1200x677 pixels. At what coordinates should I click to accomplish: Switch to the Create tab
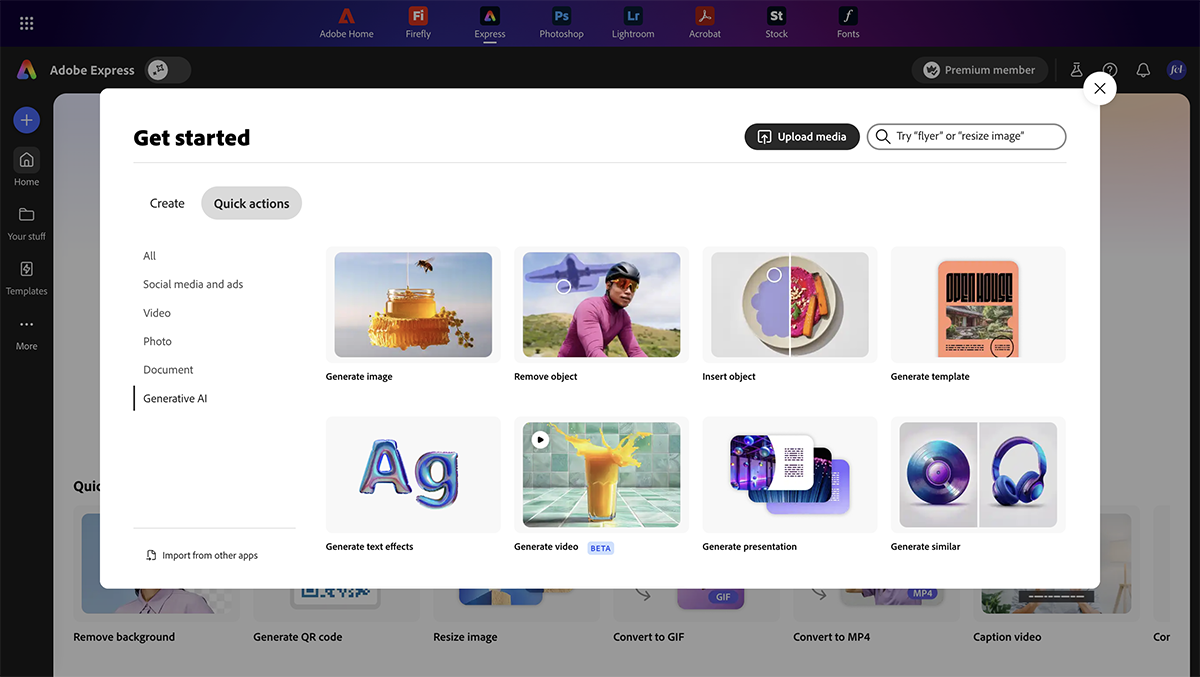[x=167, y=203]
